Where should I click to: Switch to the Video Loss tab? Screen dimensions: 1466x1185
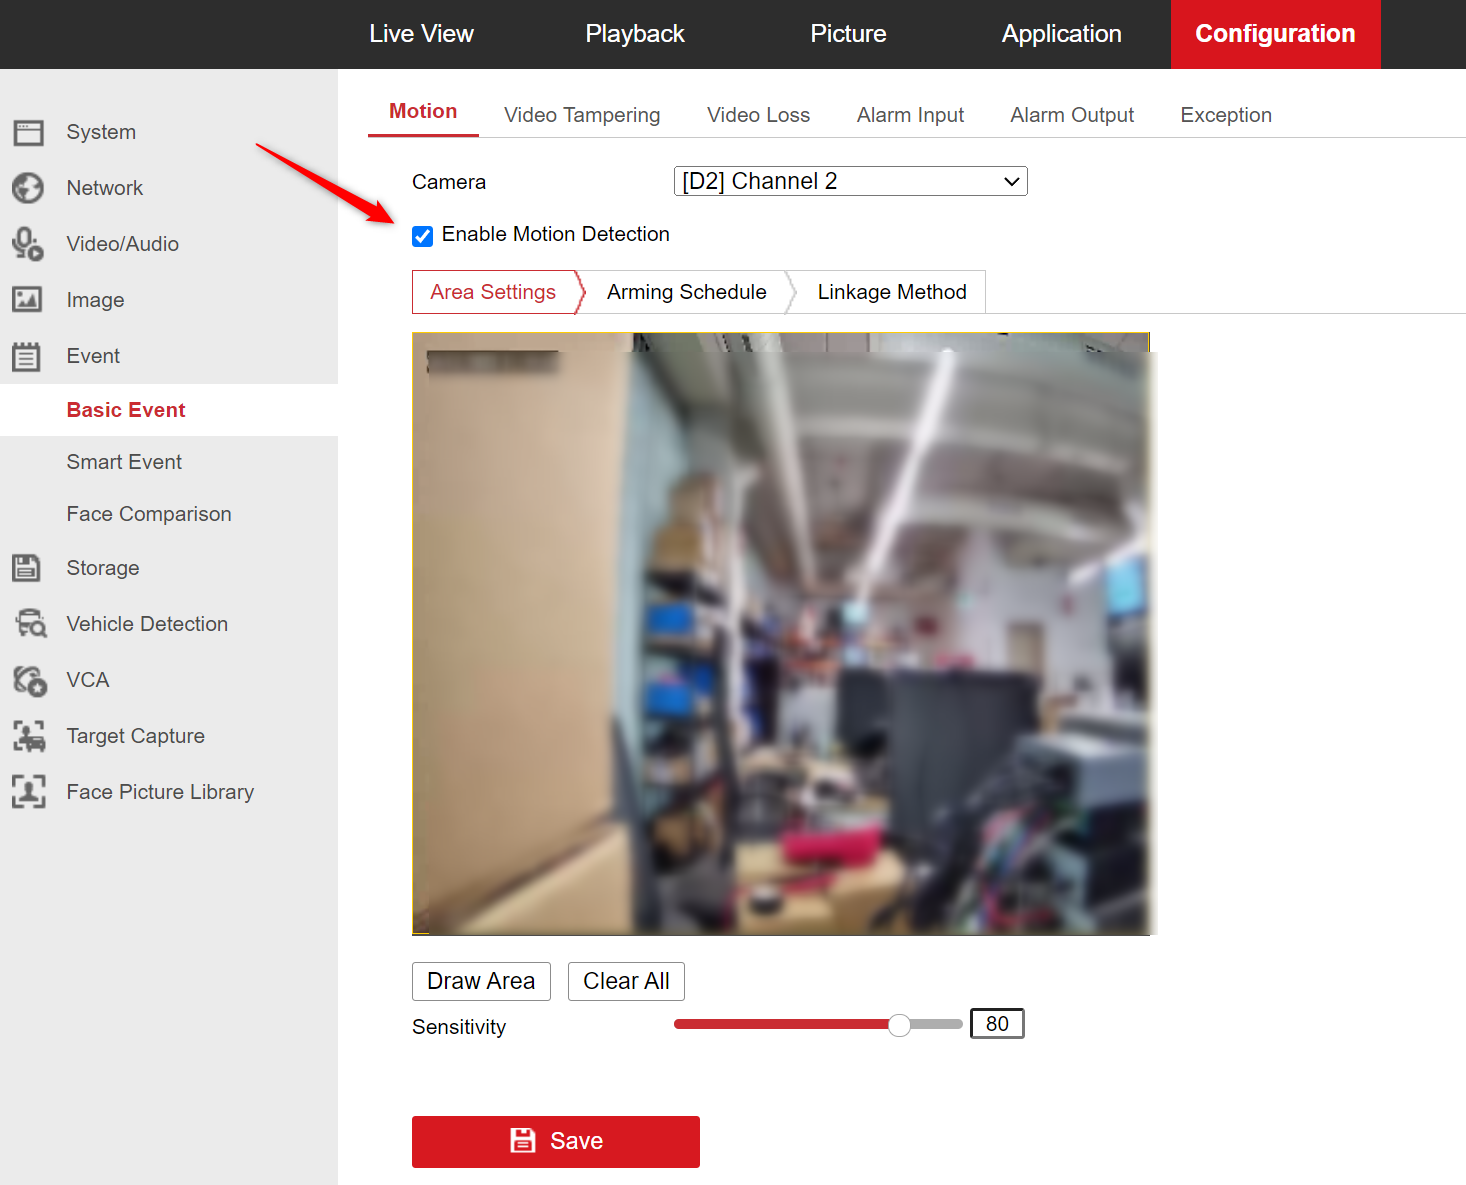[758, 115]
